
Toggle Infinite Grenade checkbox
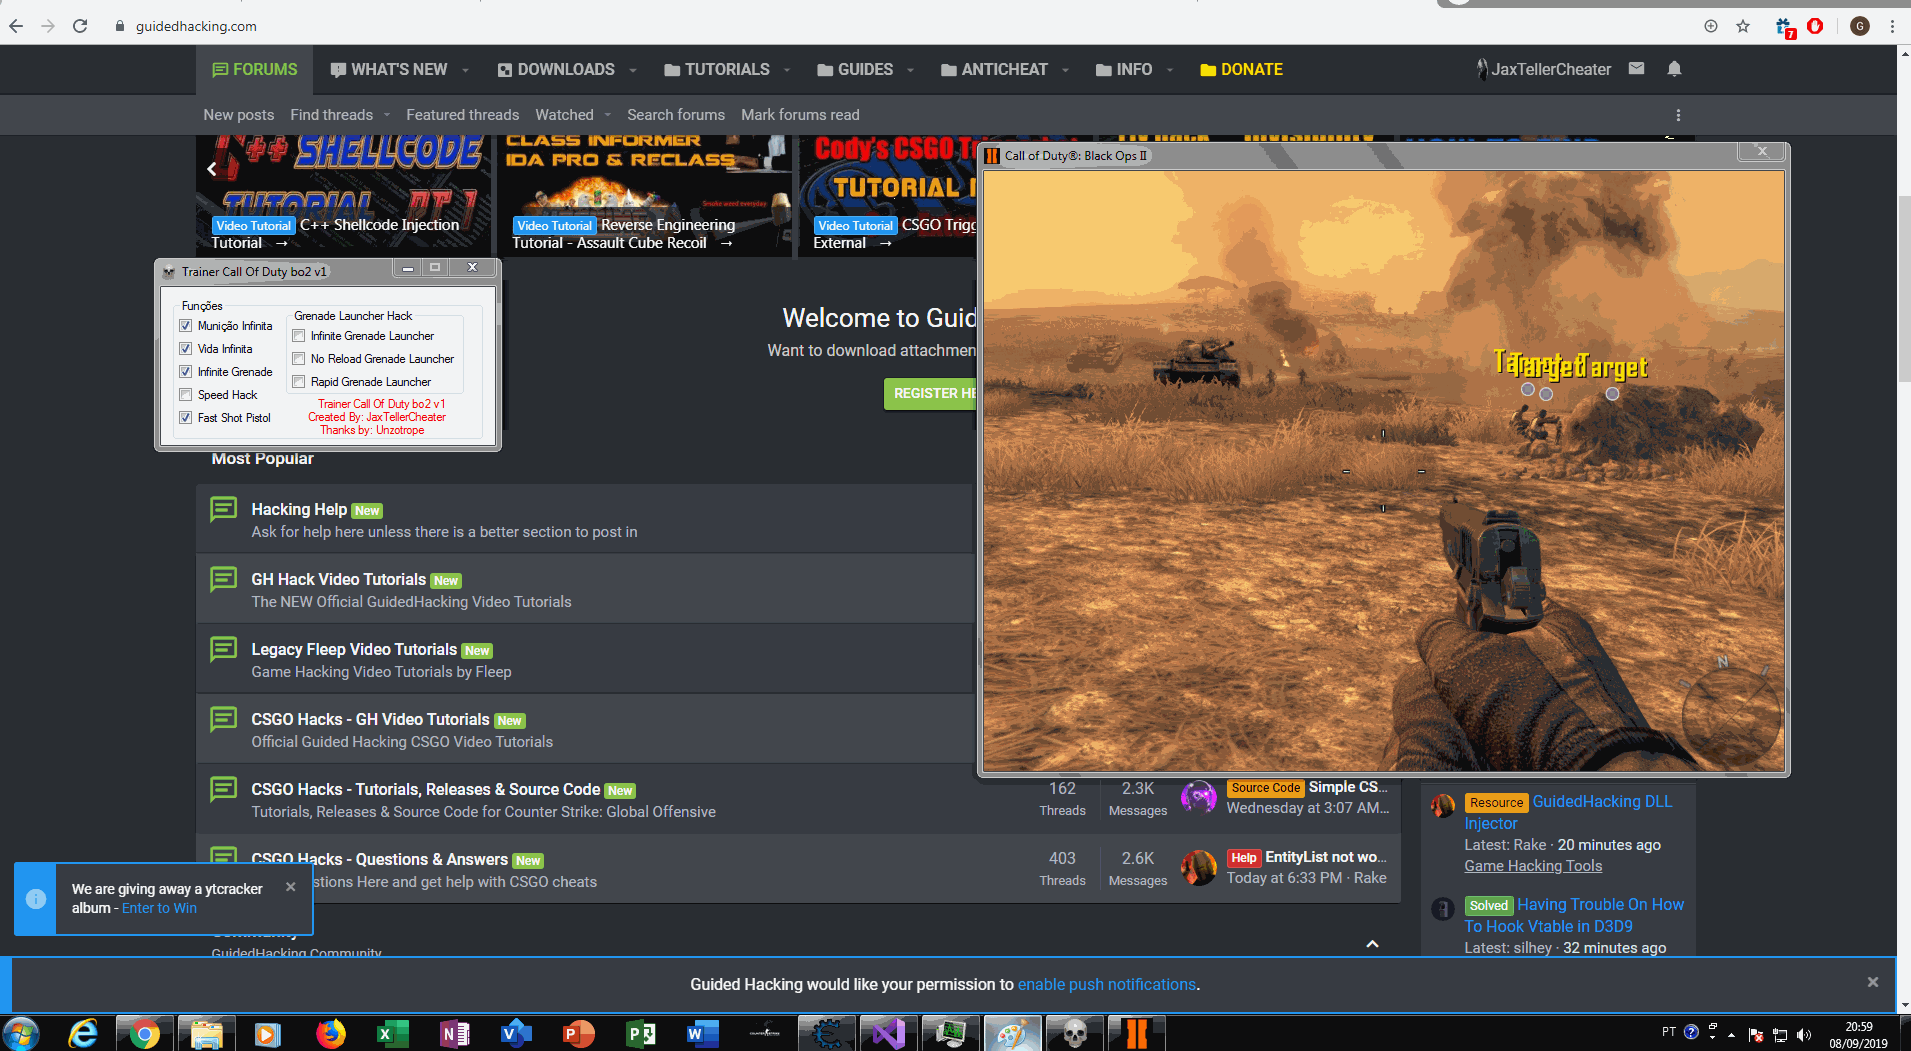pos(186,372)
